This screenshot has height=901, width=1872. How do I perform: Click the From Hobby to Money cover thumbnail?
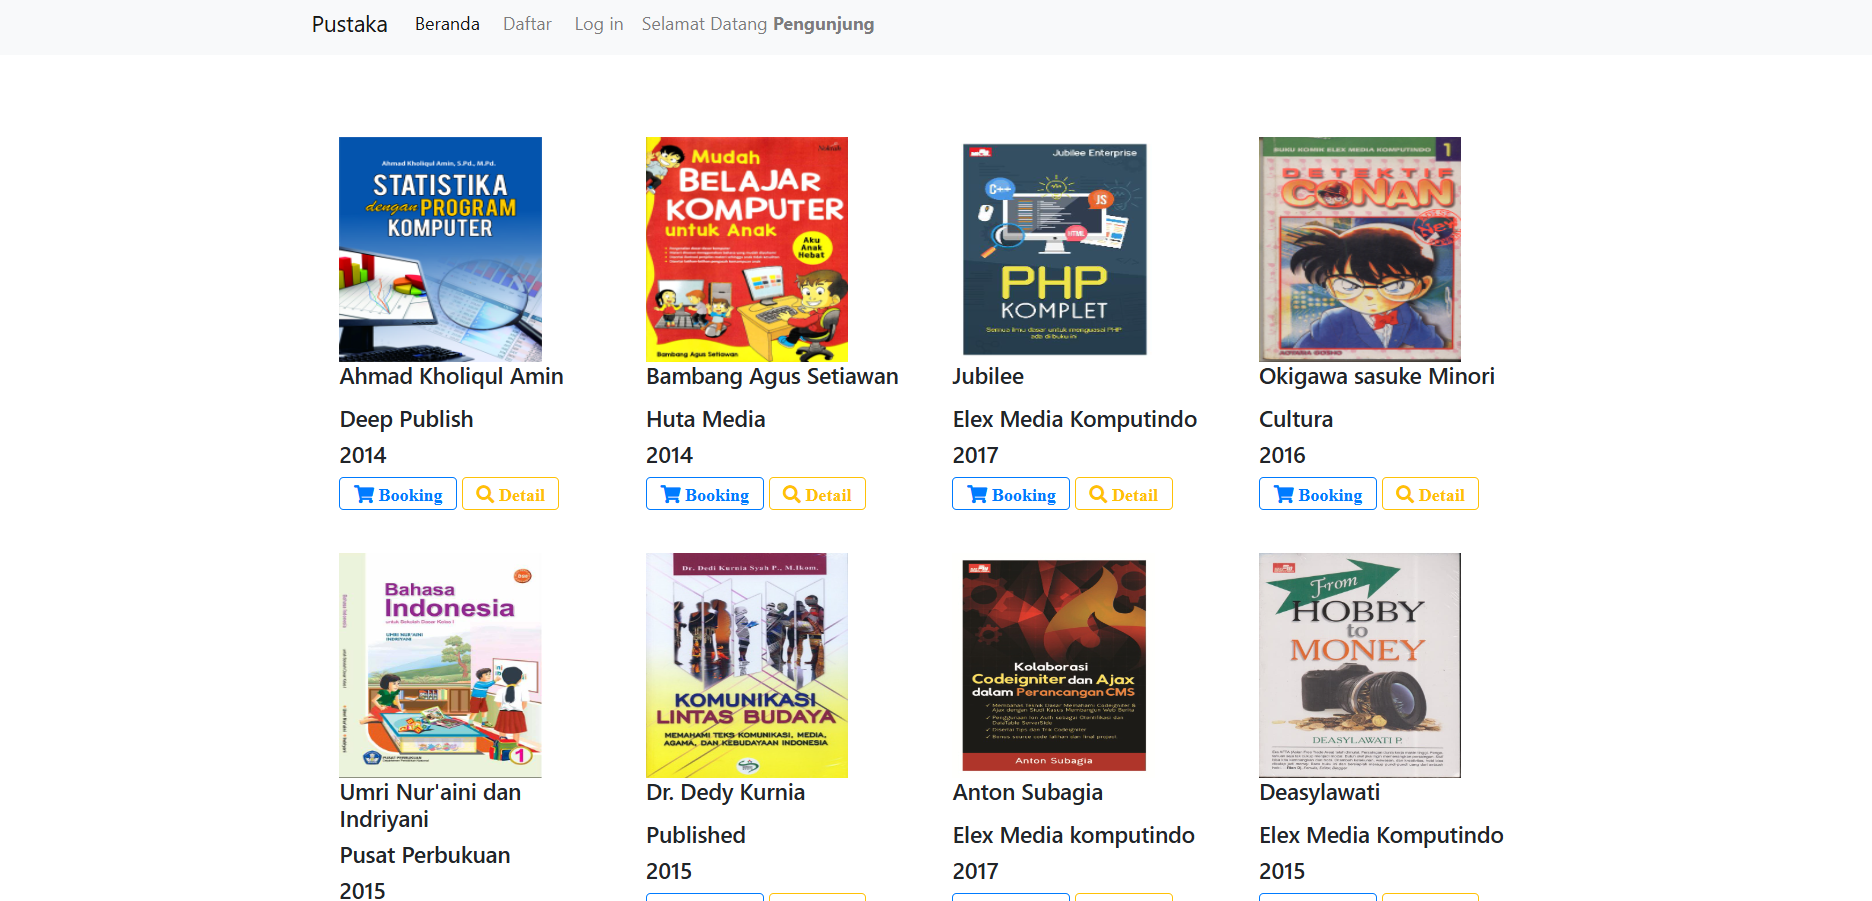coord(1360,664)
